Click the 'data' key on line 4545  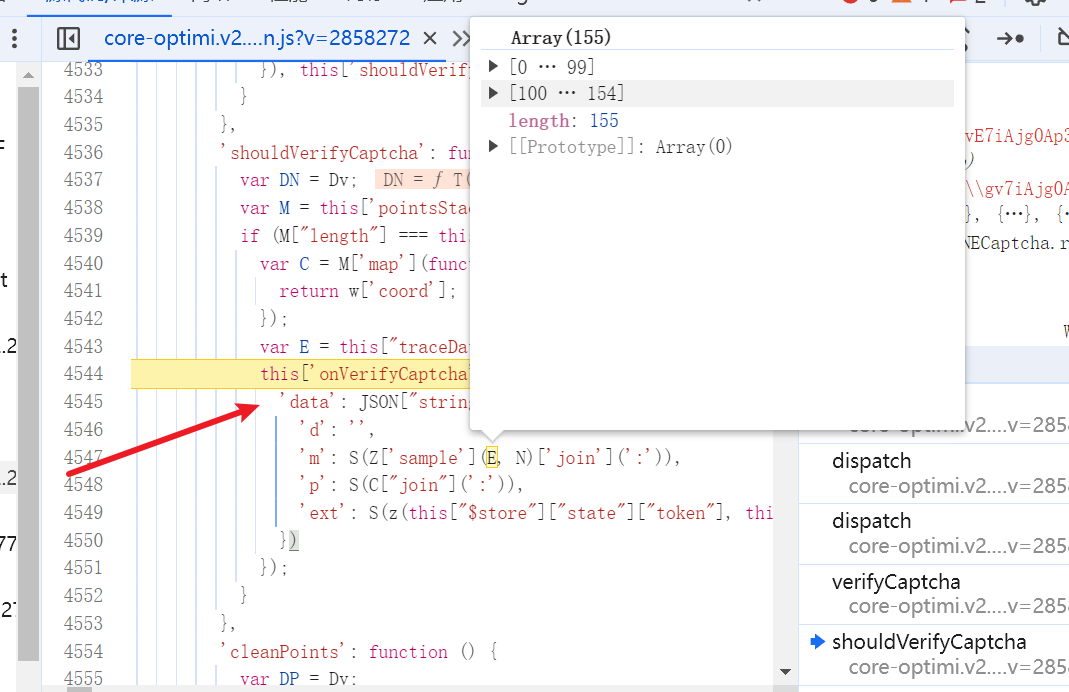point(309,402)
